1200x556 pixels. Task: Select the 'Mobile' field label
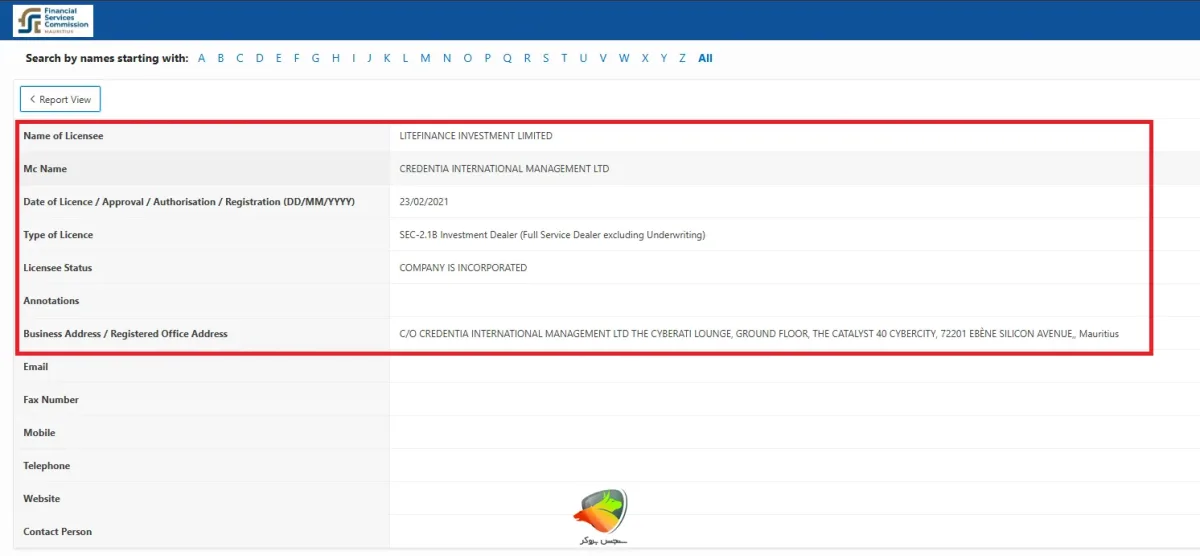(39, 433)
